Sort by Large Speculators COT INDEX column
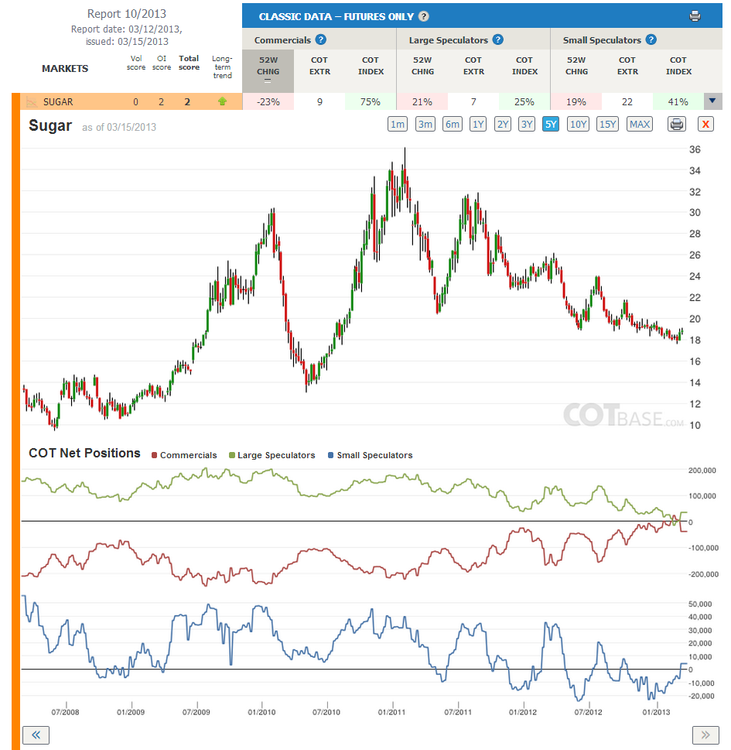The width and height of the screenshot is (731, 750). [x=525, y=66]
